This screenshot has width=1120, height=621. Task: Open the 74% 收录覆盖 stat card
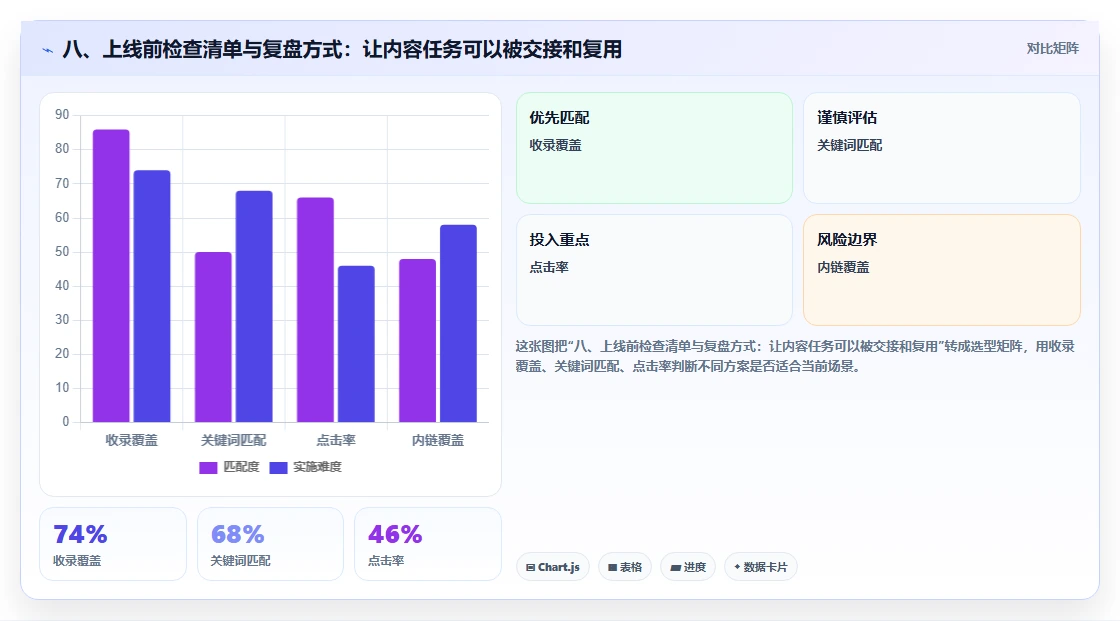click(113, 544)
